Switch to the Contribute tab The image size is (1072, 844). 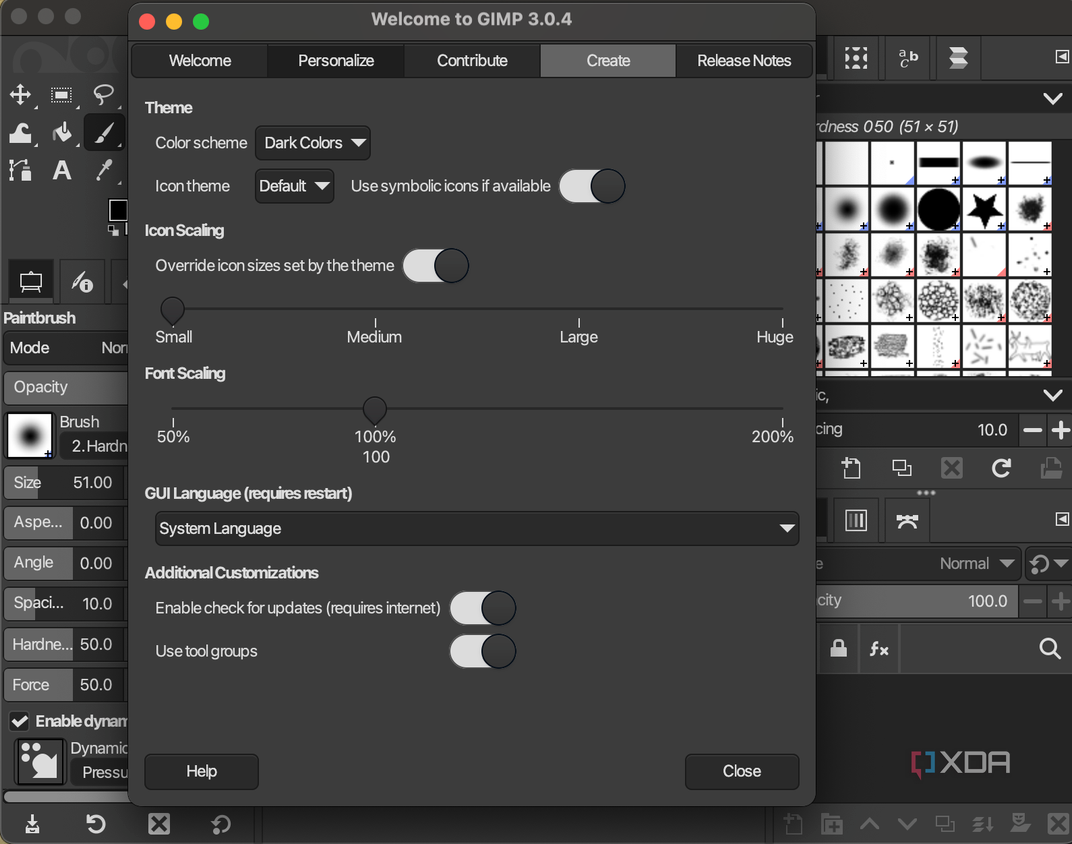pos(472,61)
